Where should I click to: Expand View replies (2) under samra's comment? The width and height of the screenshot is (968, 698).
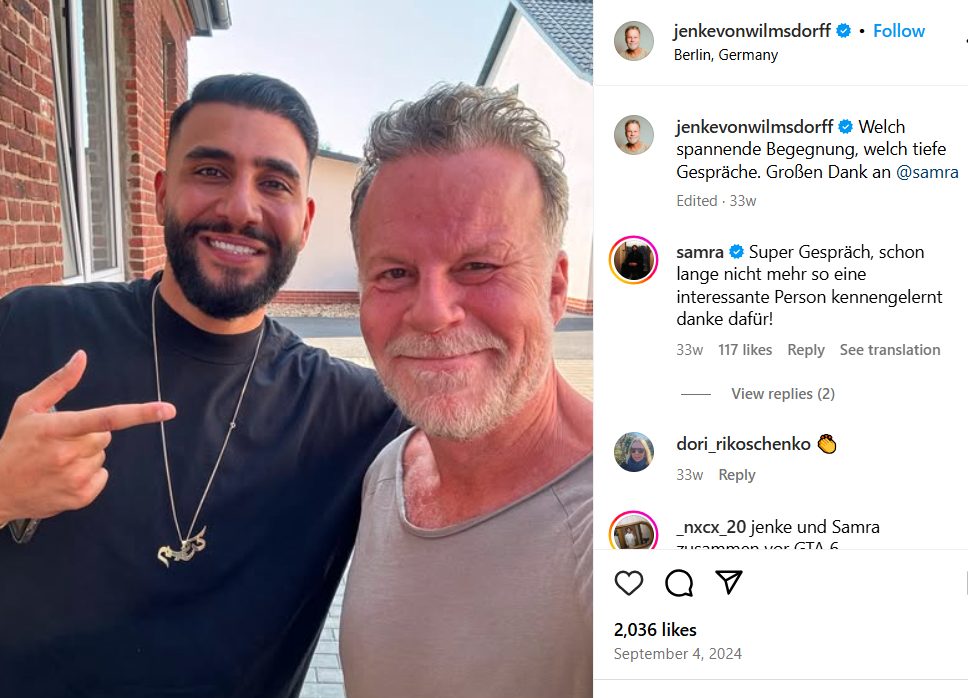(x=783, y=394)
